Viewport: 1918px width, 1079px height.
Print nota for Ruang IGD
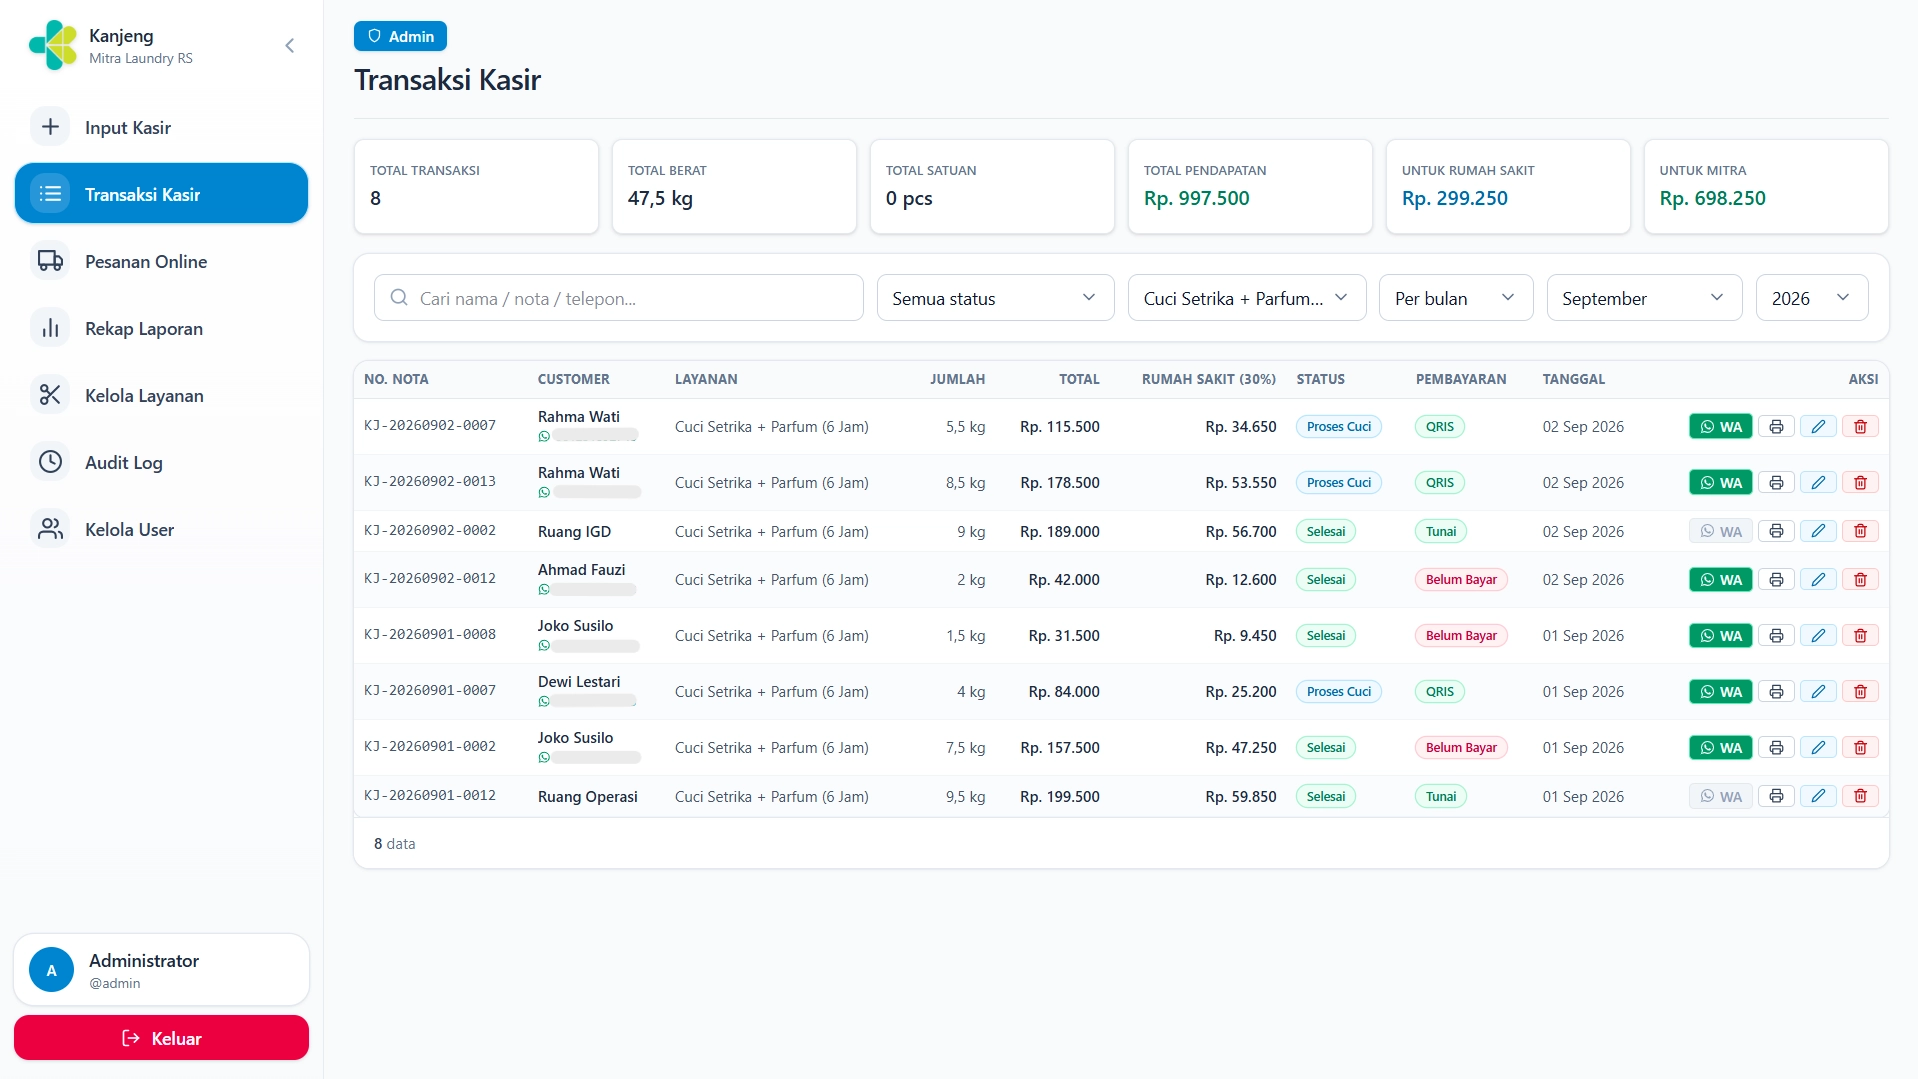click(1776, 532)
